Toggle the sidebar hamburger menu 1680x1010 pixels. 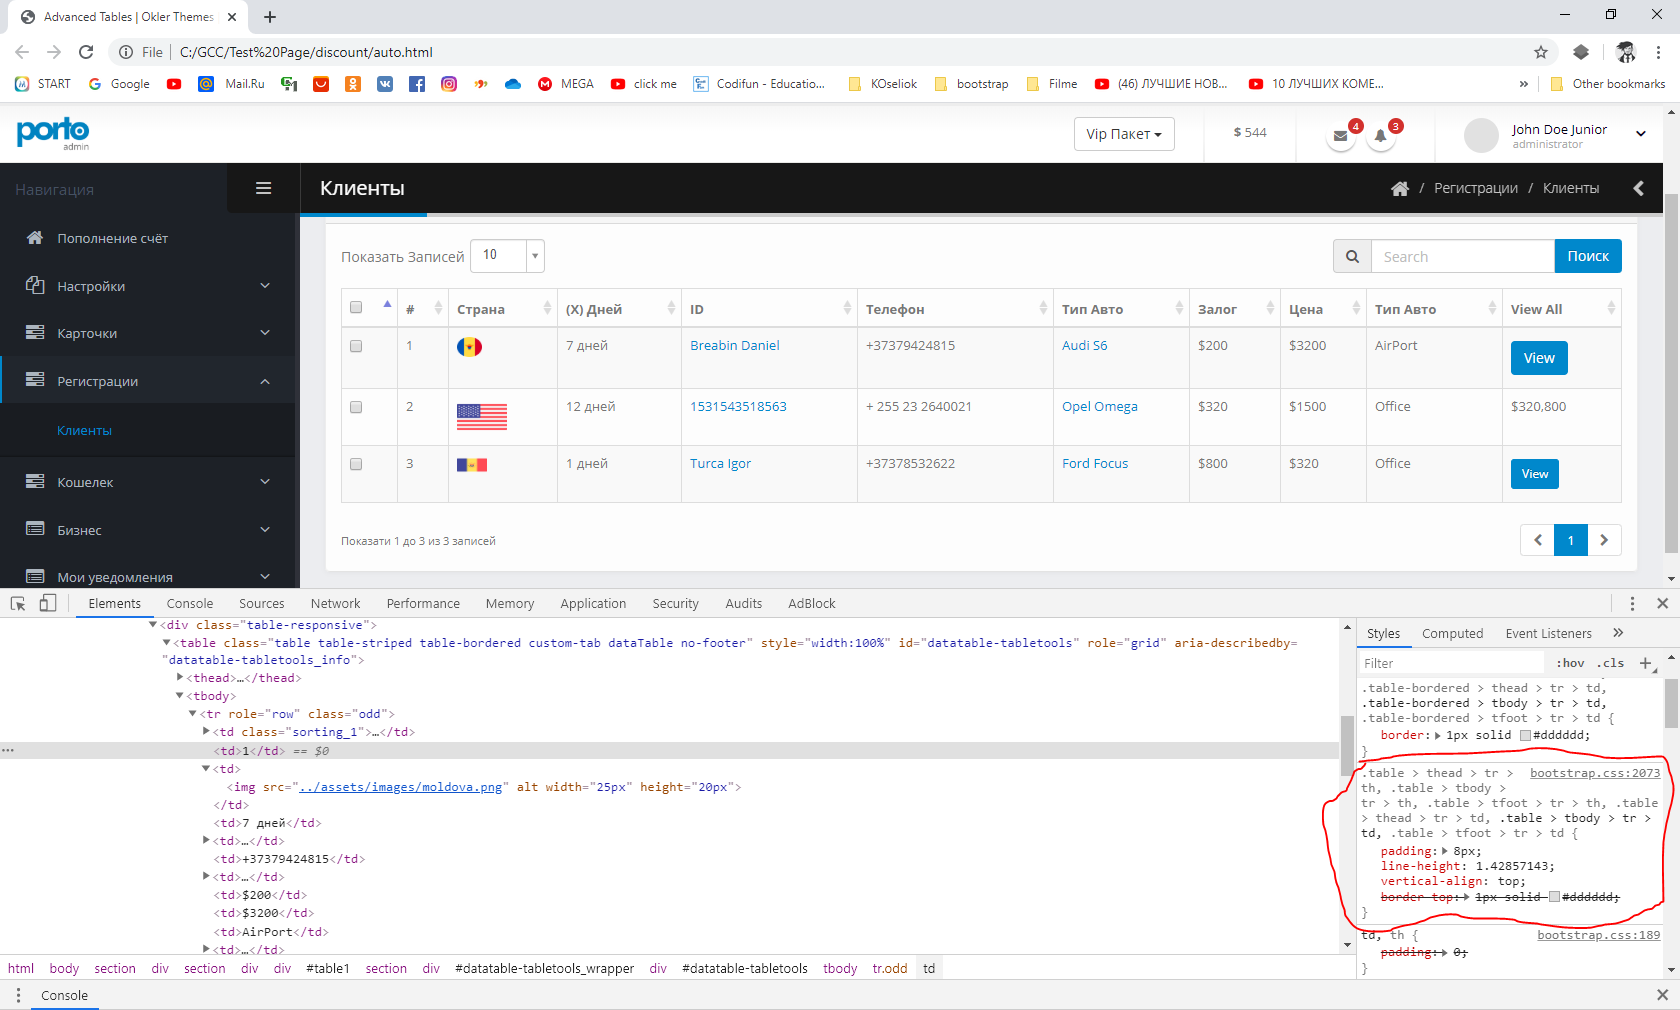pos(264,188)
